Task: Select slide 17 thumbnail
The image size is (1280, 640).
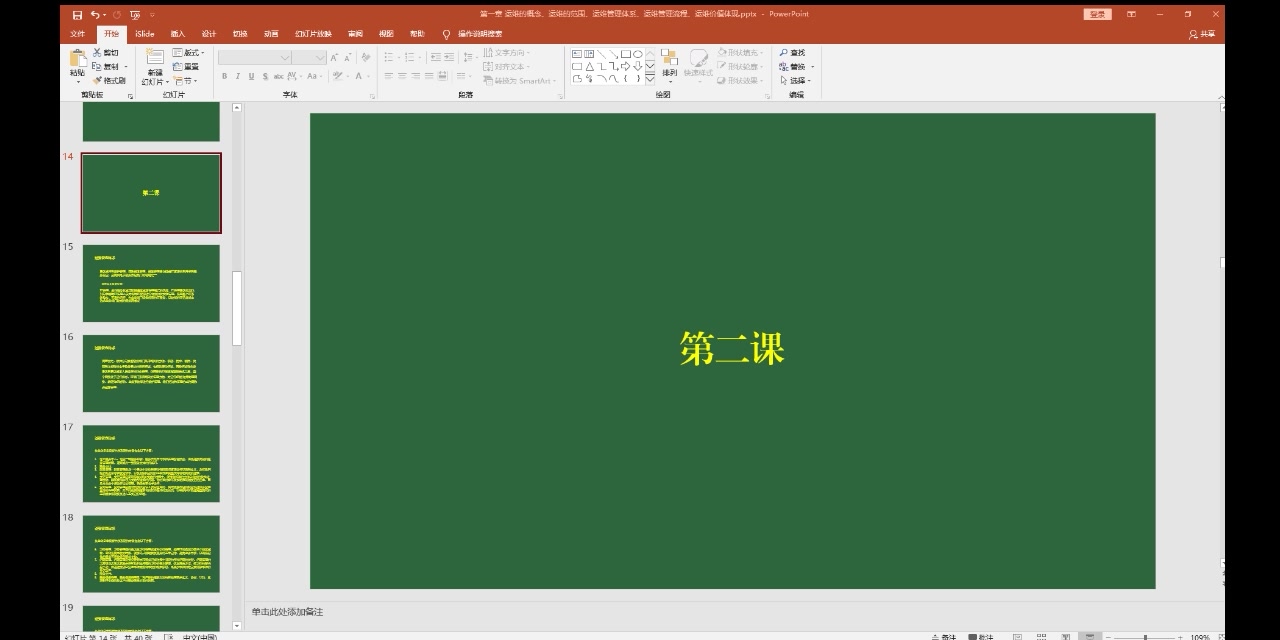Action: click(151, 464)
